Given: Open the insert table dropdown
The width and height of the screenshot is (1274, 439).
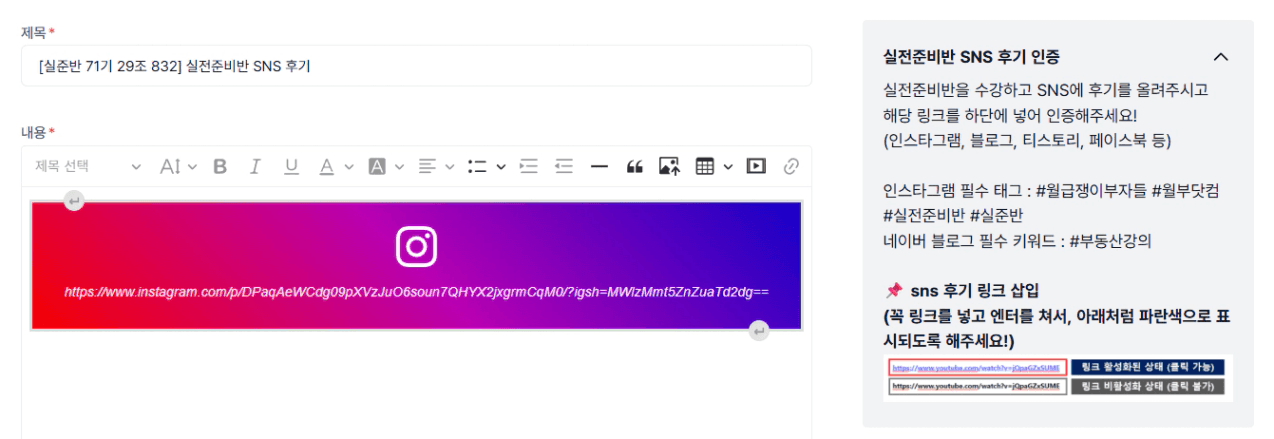Looking at the screenshot, I should coord(714,167).
